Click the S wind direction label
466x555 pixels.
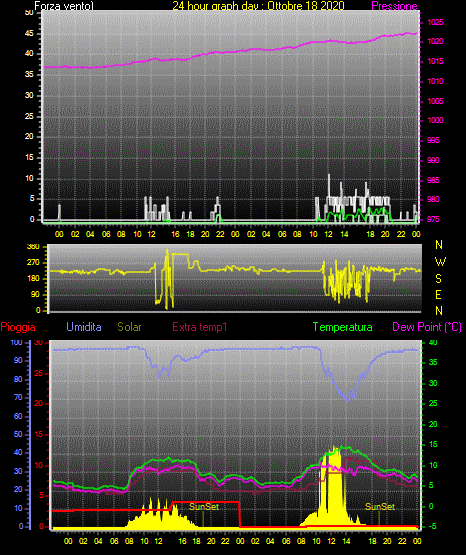tap(438, 279)
